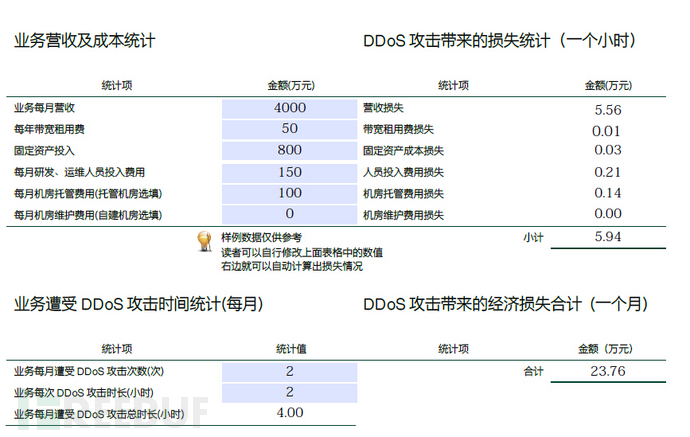Click the 样例数据仅供参考 note line
690x437 pixels.
coord(261,238)
